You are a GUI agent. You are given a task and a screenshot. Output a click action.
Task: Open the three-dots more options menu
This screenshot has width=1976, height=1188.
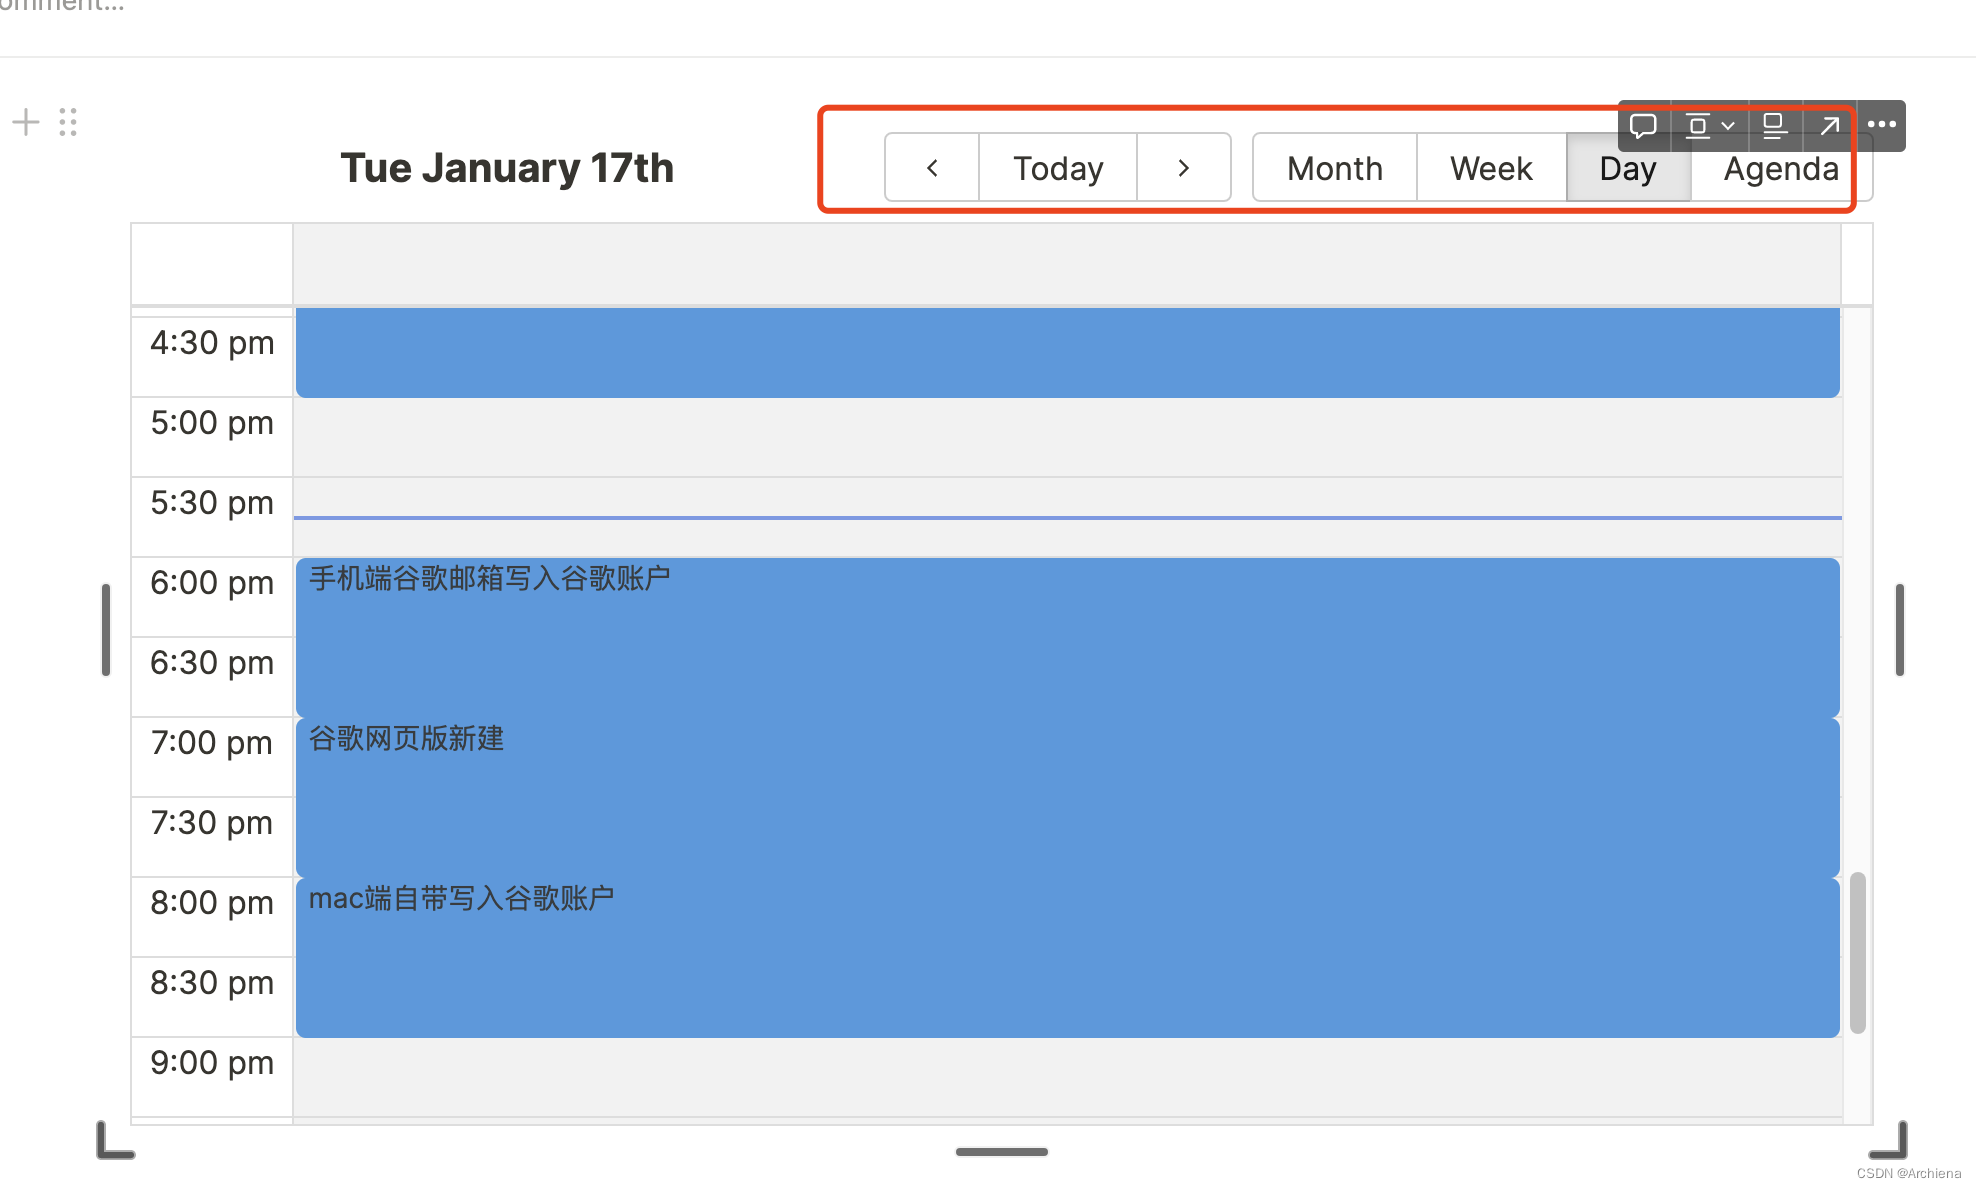(1881, 125)
